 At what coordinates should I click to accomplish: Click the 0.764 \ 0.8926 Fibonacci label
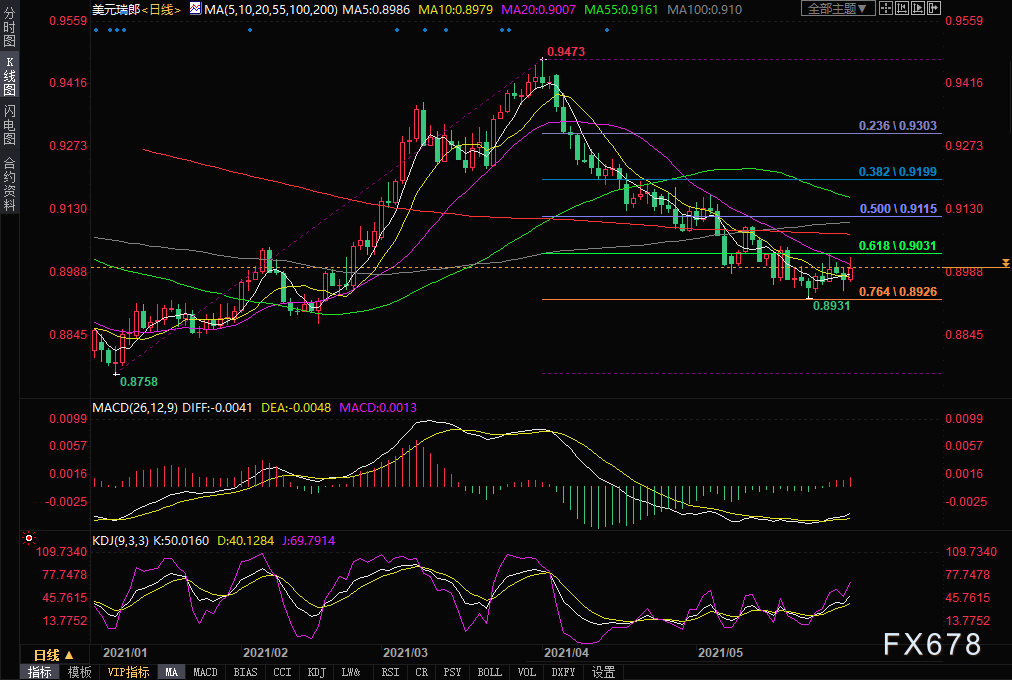[897, 292]
